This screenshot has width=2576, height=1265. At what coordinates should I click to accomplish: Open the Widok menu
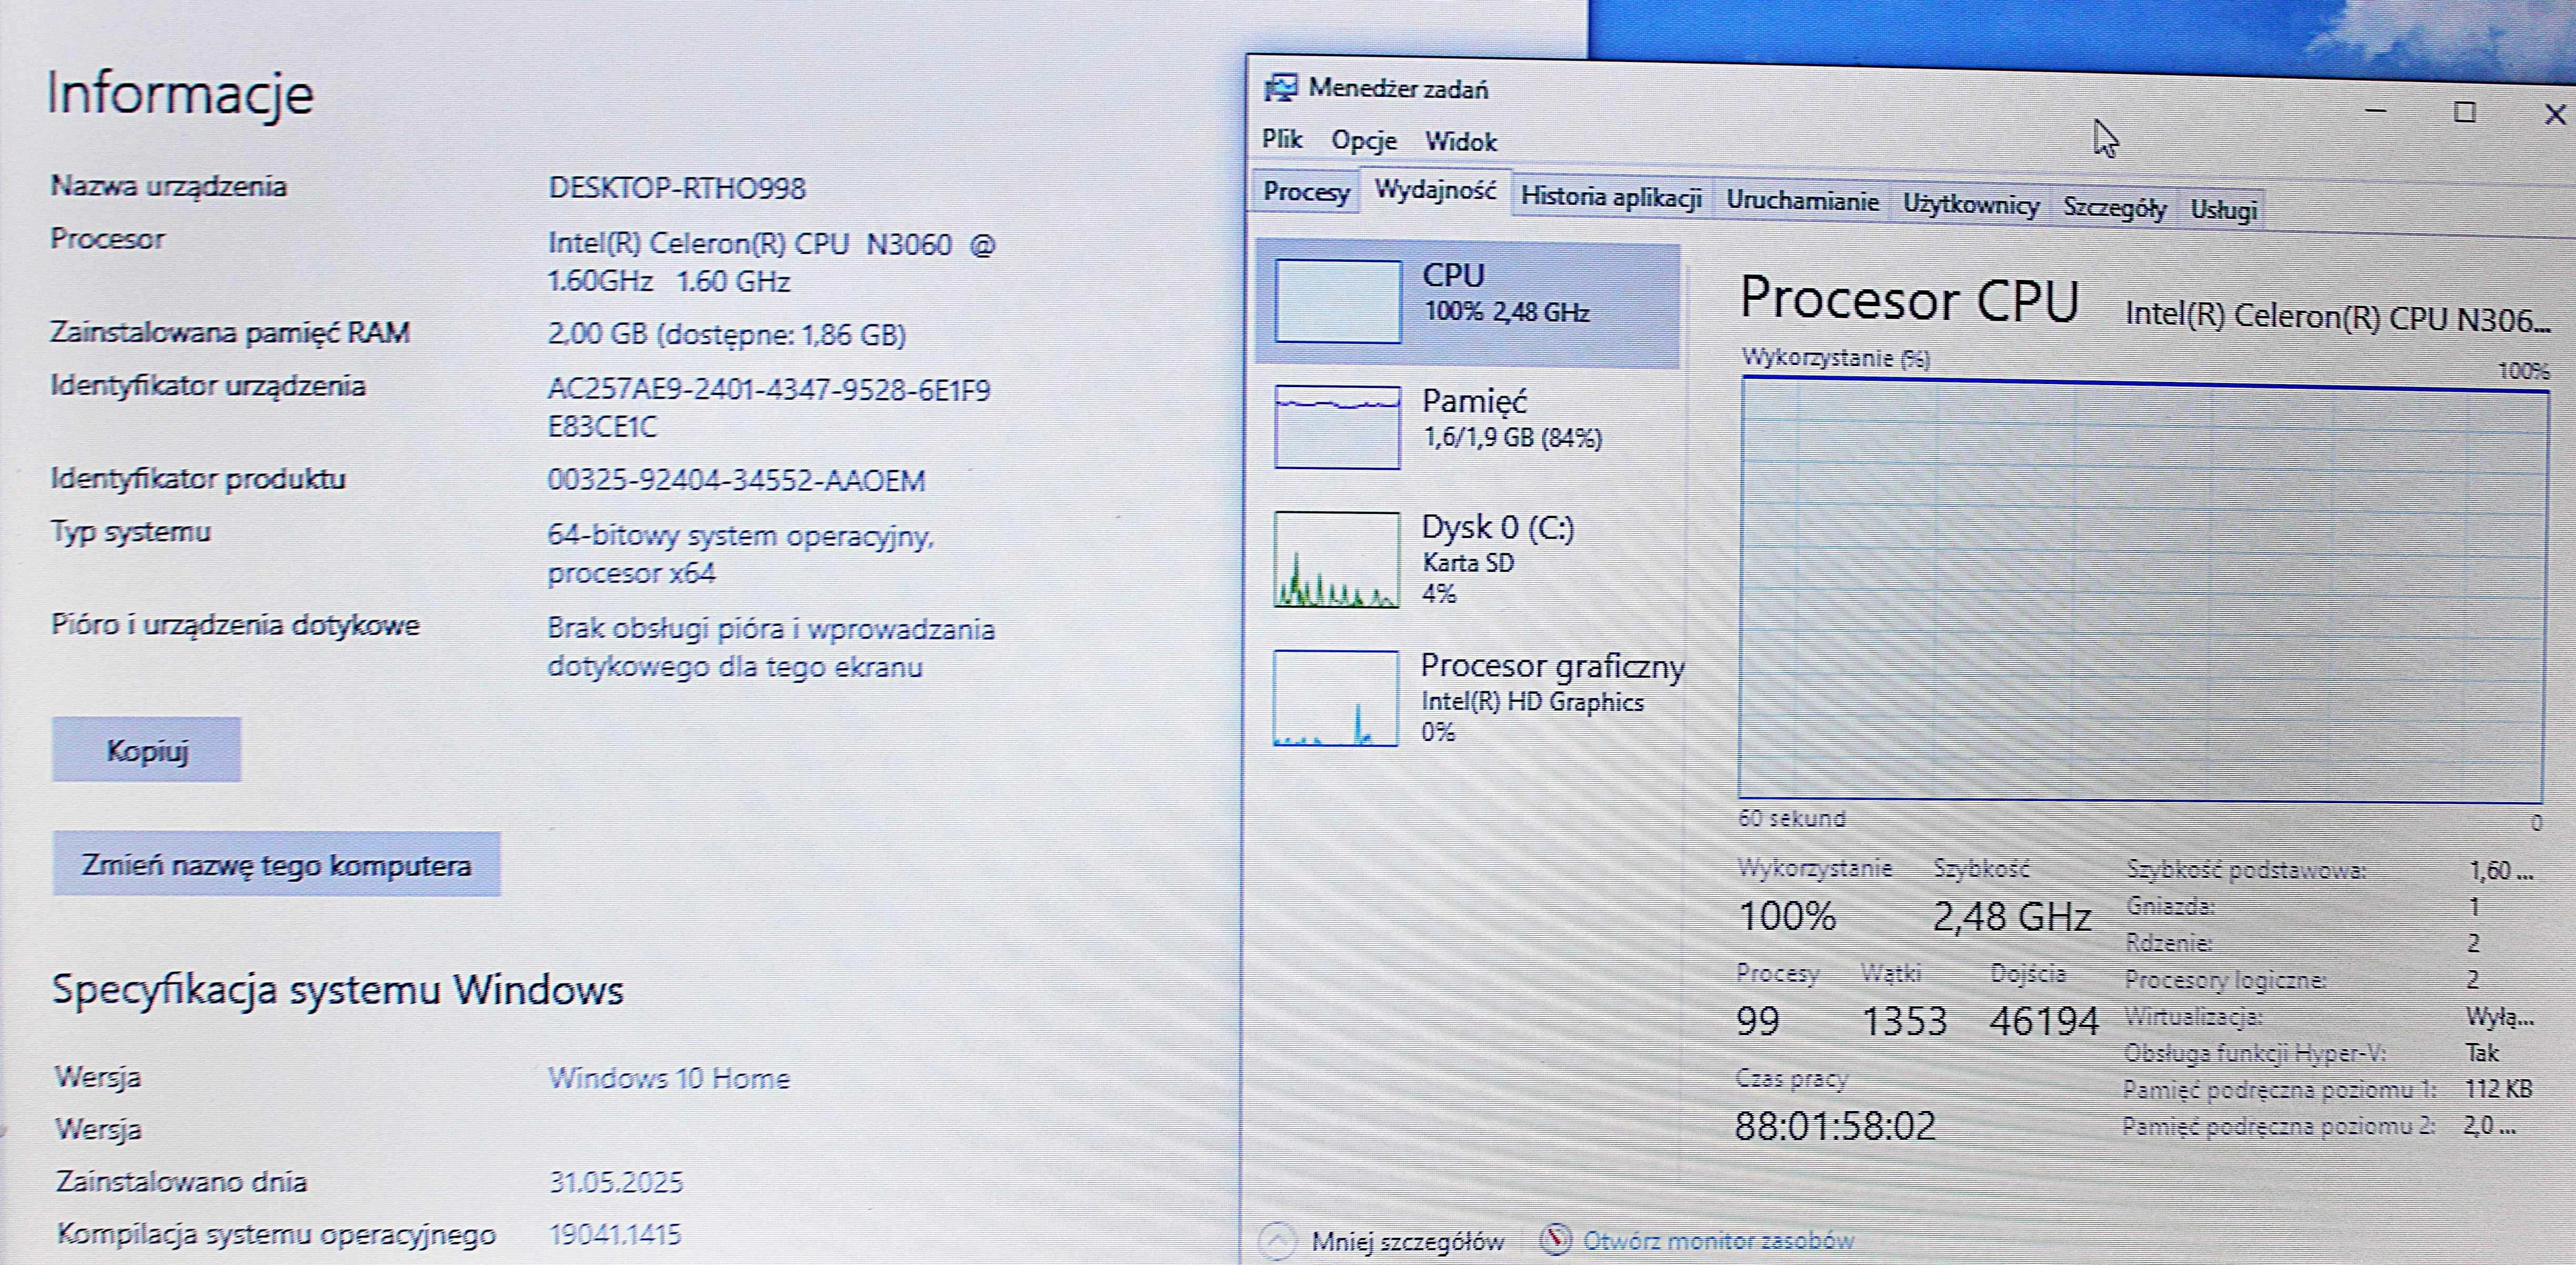(x=1462, y=140)
